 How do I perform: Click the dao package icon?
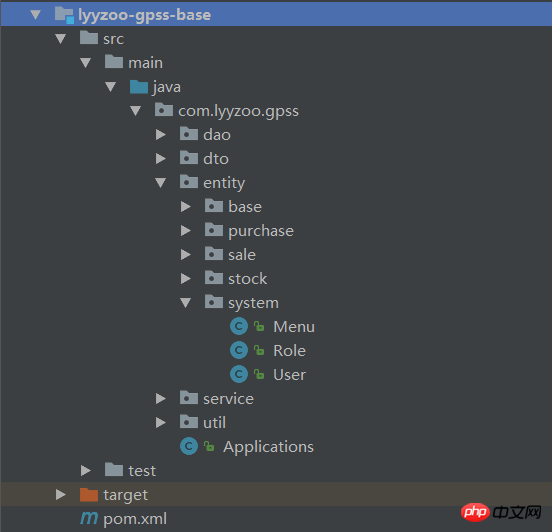(x=189, y=134)
